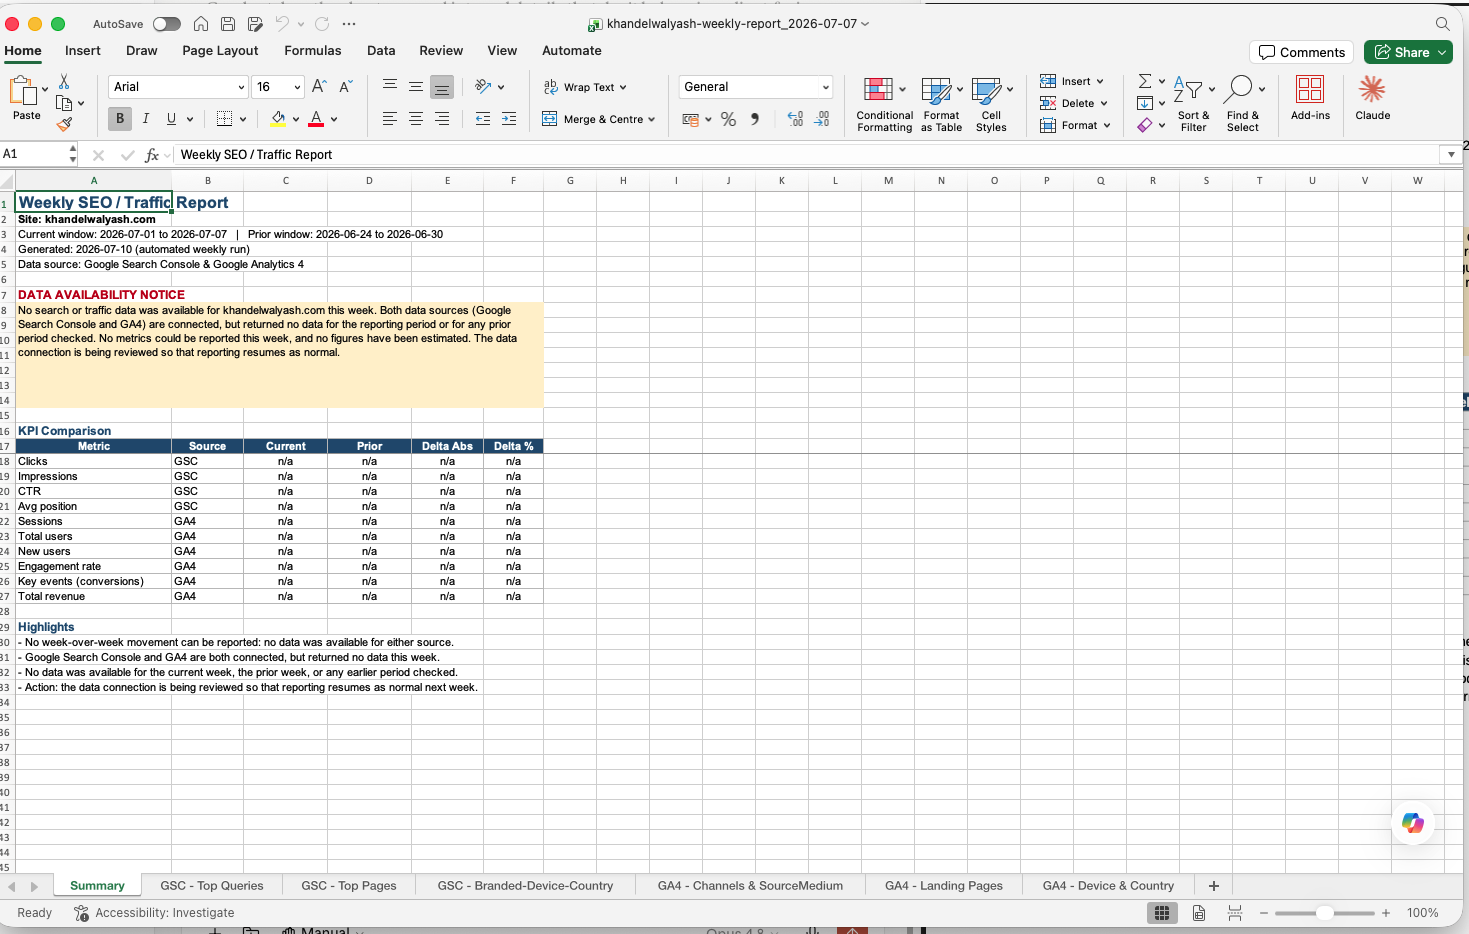Image resolution: width=1469 pixels, height=934 pixels.
Task: Decrease font size with smaller A icon
Action: (x=346, y=87)
